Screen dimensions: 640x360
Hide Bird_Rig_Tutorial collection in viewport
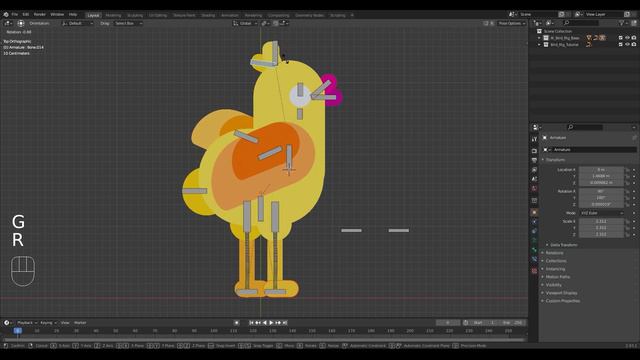point(627,44)
